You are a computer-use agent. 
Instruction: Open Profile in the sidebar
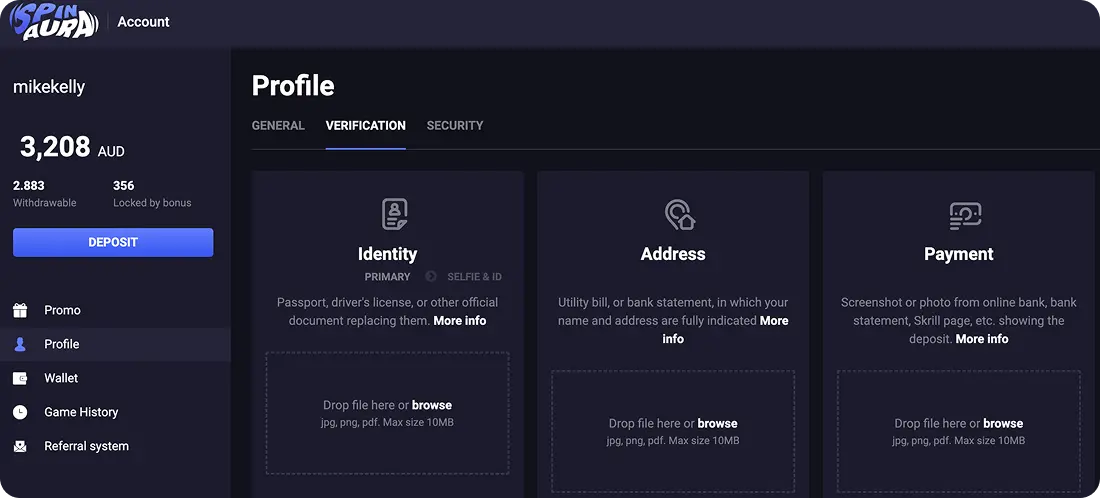[115, 344]
